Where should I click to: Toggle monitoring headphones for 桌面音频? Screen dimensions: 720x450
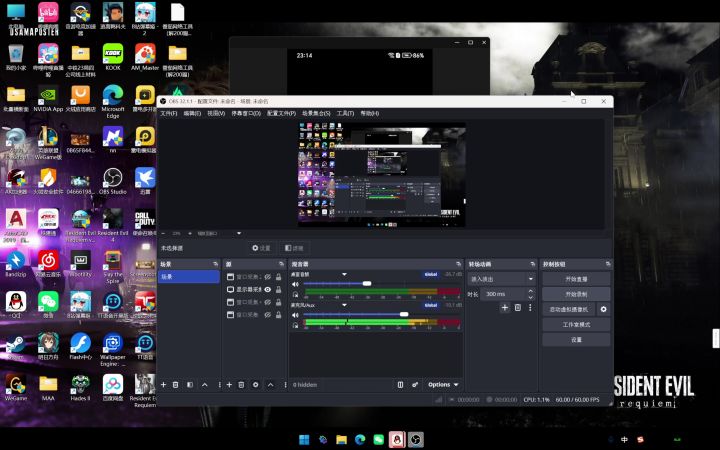tap(295, 294)
